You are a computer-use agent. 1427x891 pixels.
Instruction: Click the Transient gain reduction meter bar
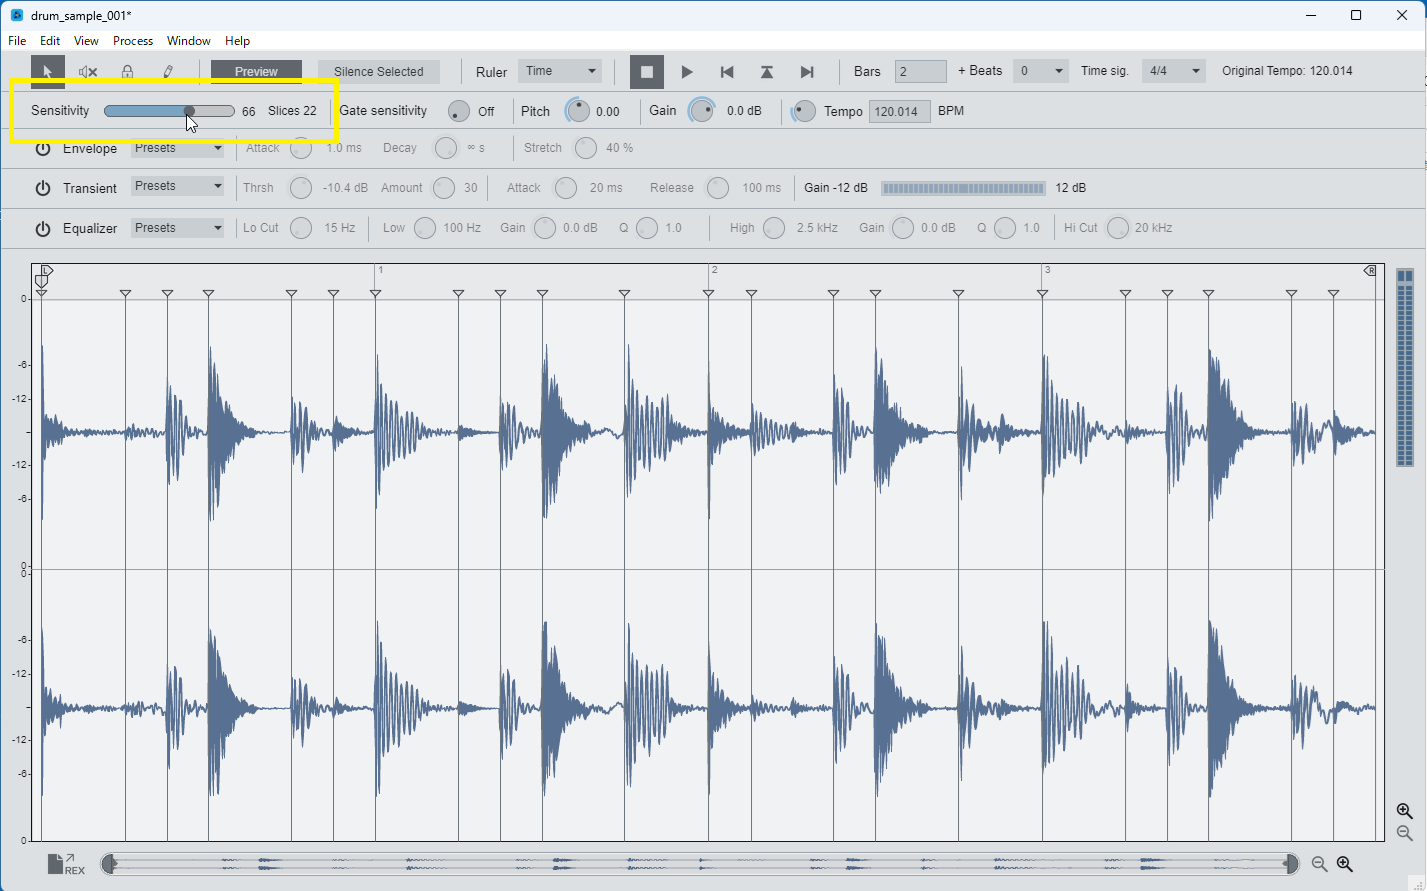pos(963,188)
